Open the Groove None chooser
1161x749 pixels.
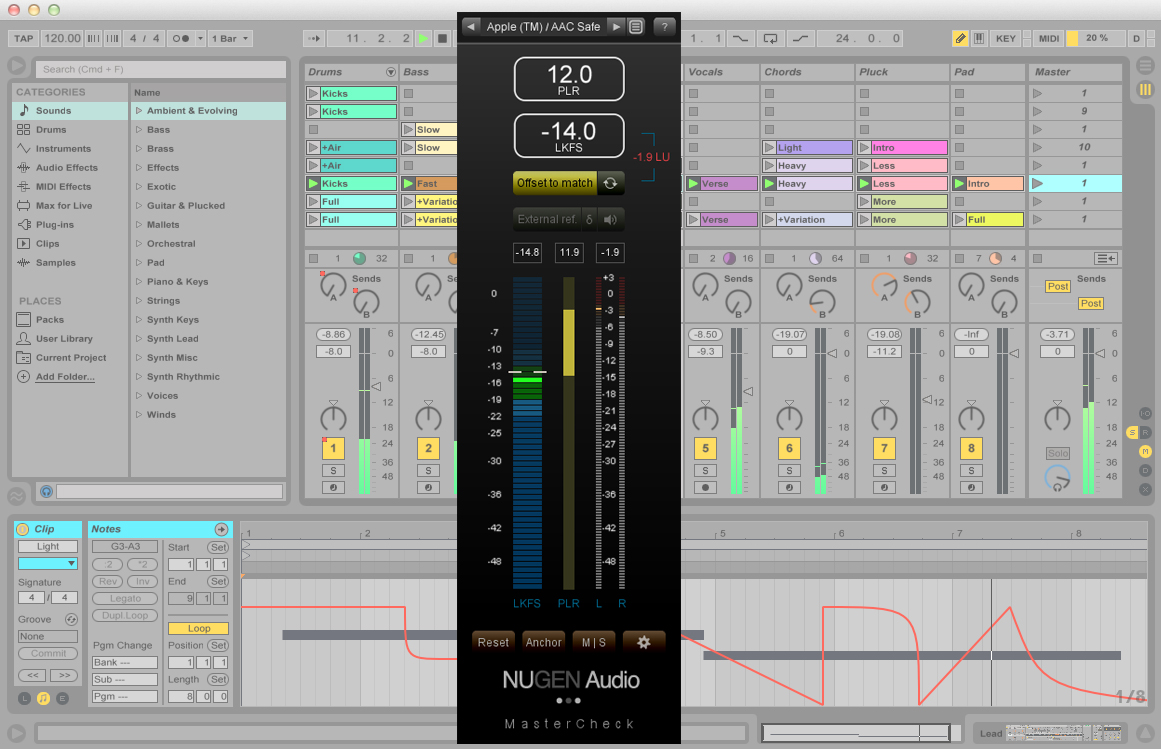pos(45,635)
